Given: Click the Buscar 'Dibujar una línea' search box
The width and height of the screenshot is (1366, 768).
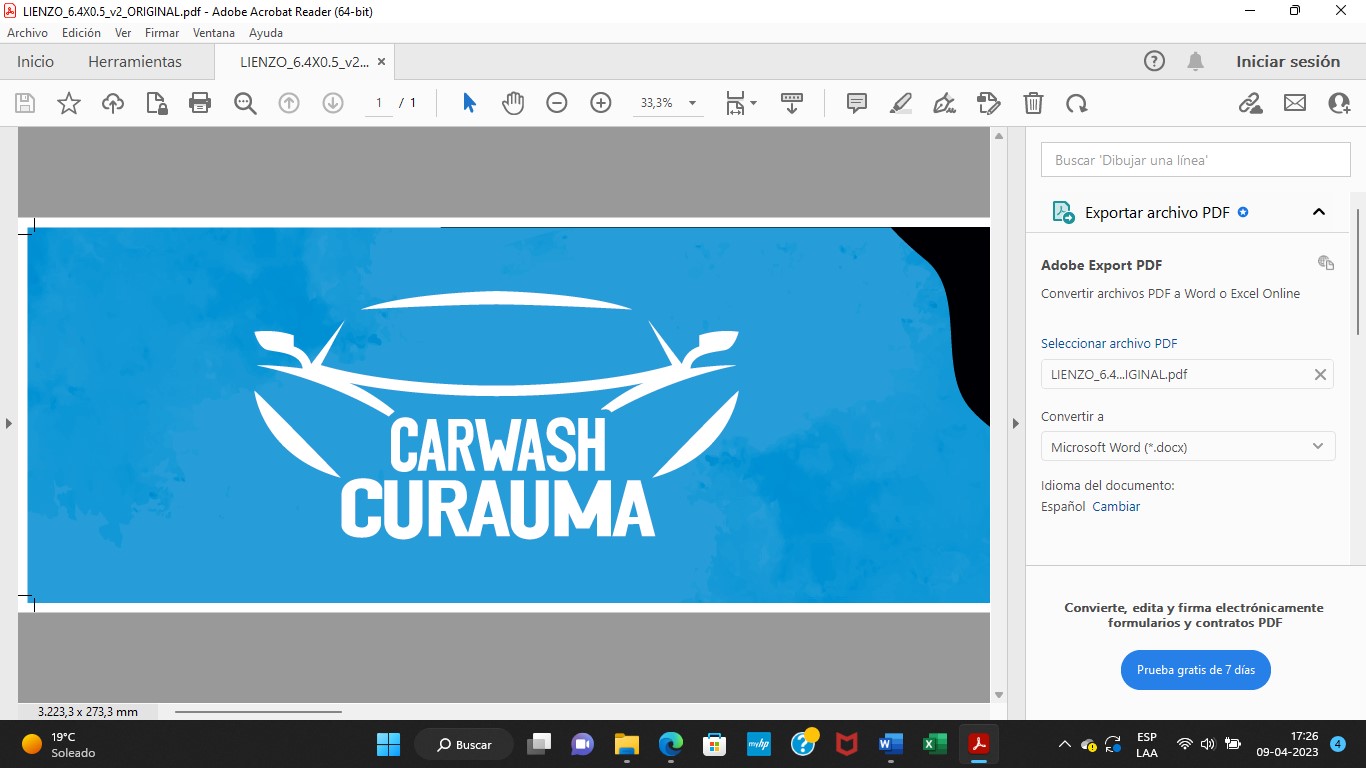Looking at the screenshot, I should [1195, 160].
